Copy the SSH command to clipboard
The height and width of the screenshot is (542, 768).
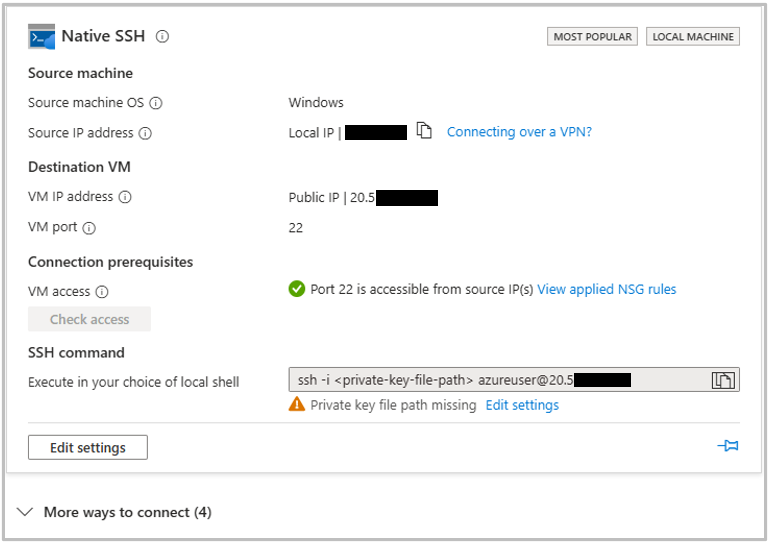click(722, 380)
